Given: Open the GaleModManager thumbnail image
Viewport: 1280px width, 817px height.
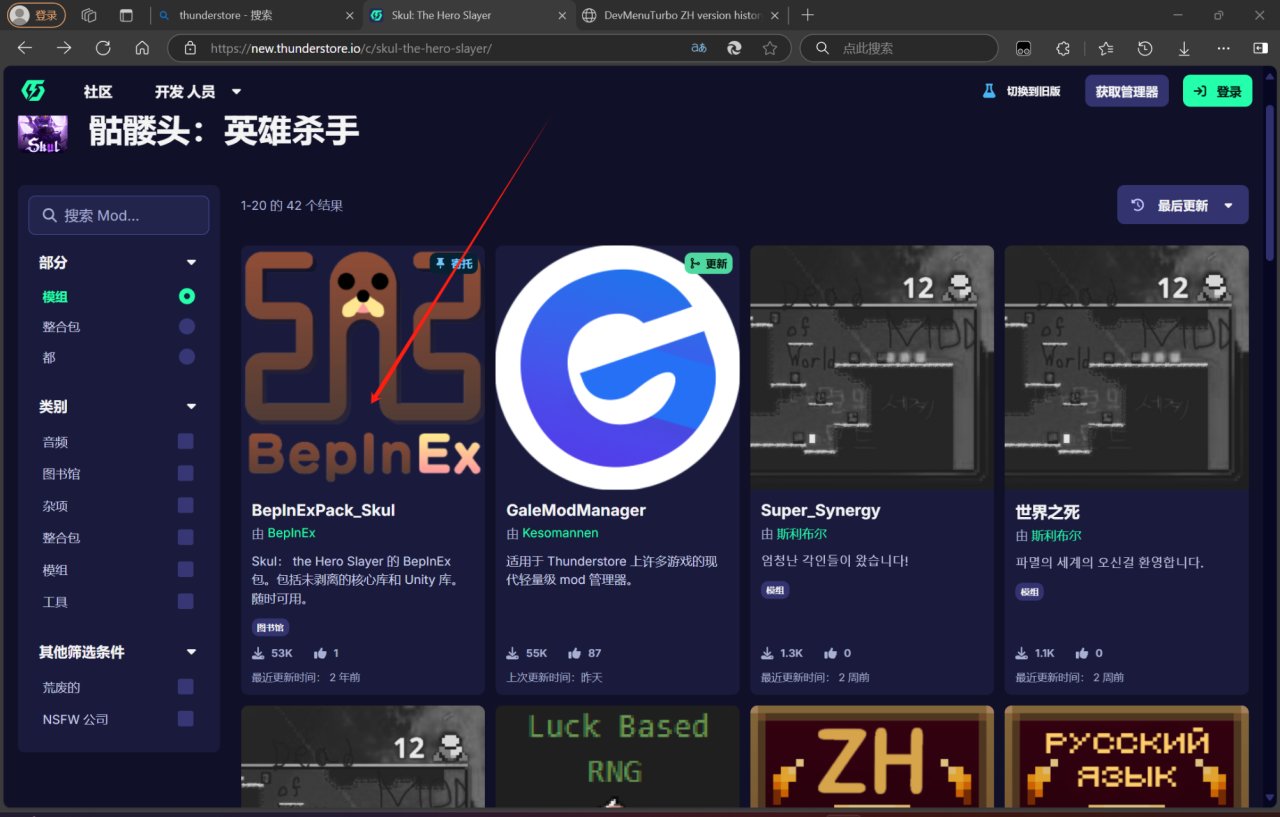Looking at the screenshot, I should tap(617, 367).
